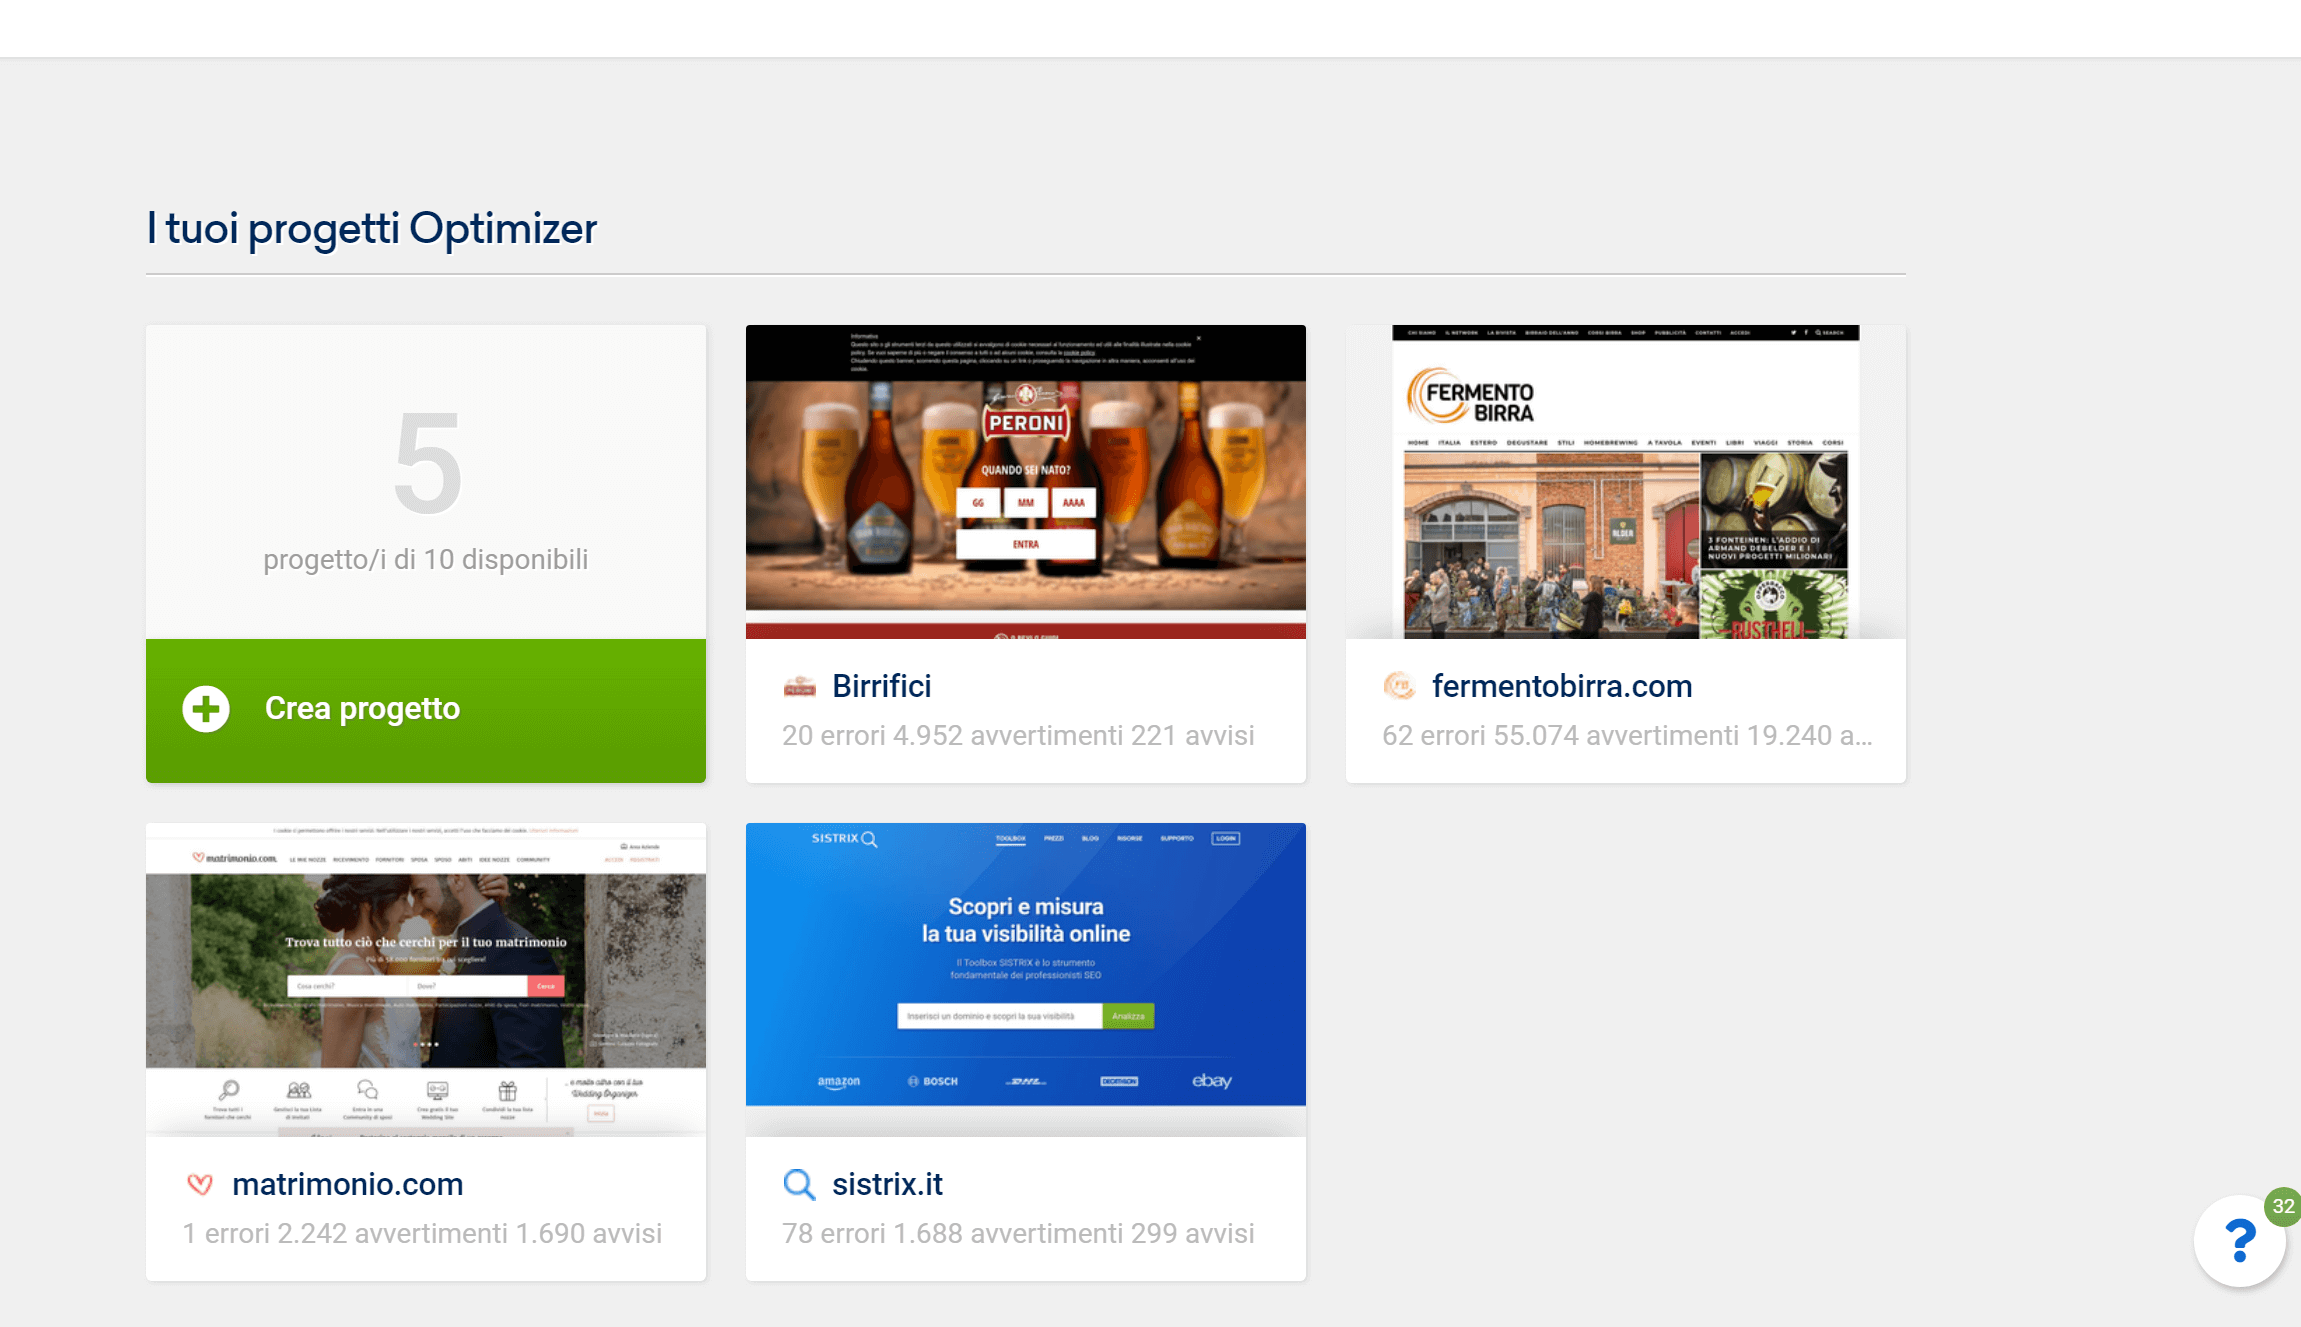Click the 'I tuoi progetti Optimizer' heading
The width and height of the screenshot is (2301, 1327).
(372, 229)
